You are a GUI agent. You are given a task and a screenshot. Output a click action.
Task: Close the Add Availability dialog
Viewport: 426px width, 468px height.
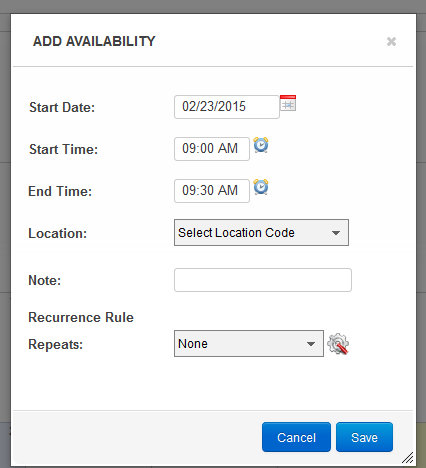[x=391, y=42]
